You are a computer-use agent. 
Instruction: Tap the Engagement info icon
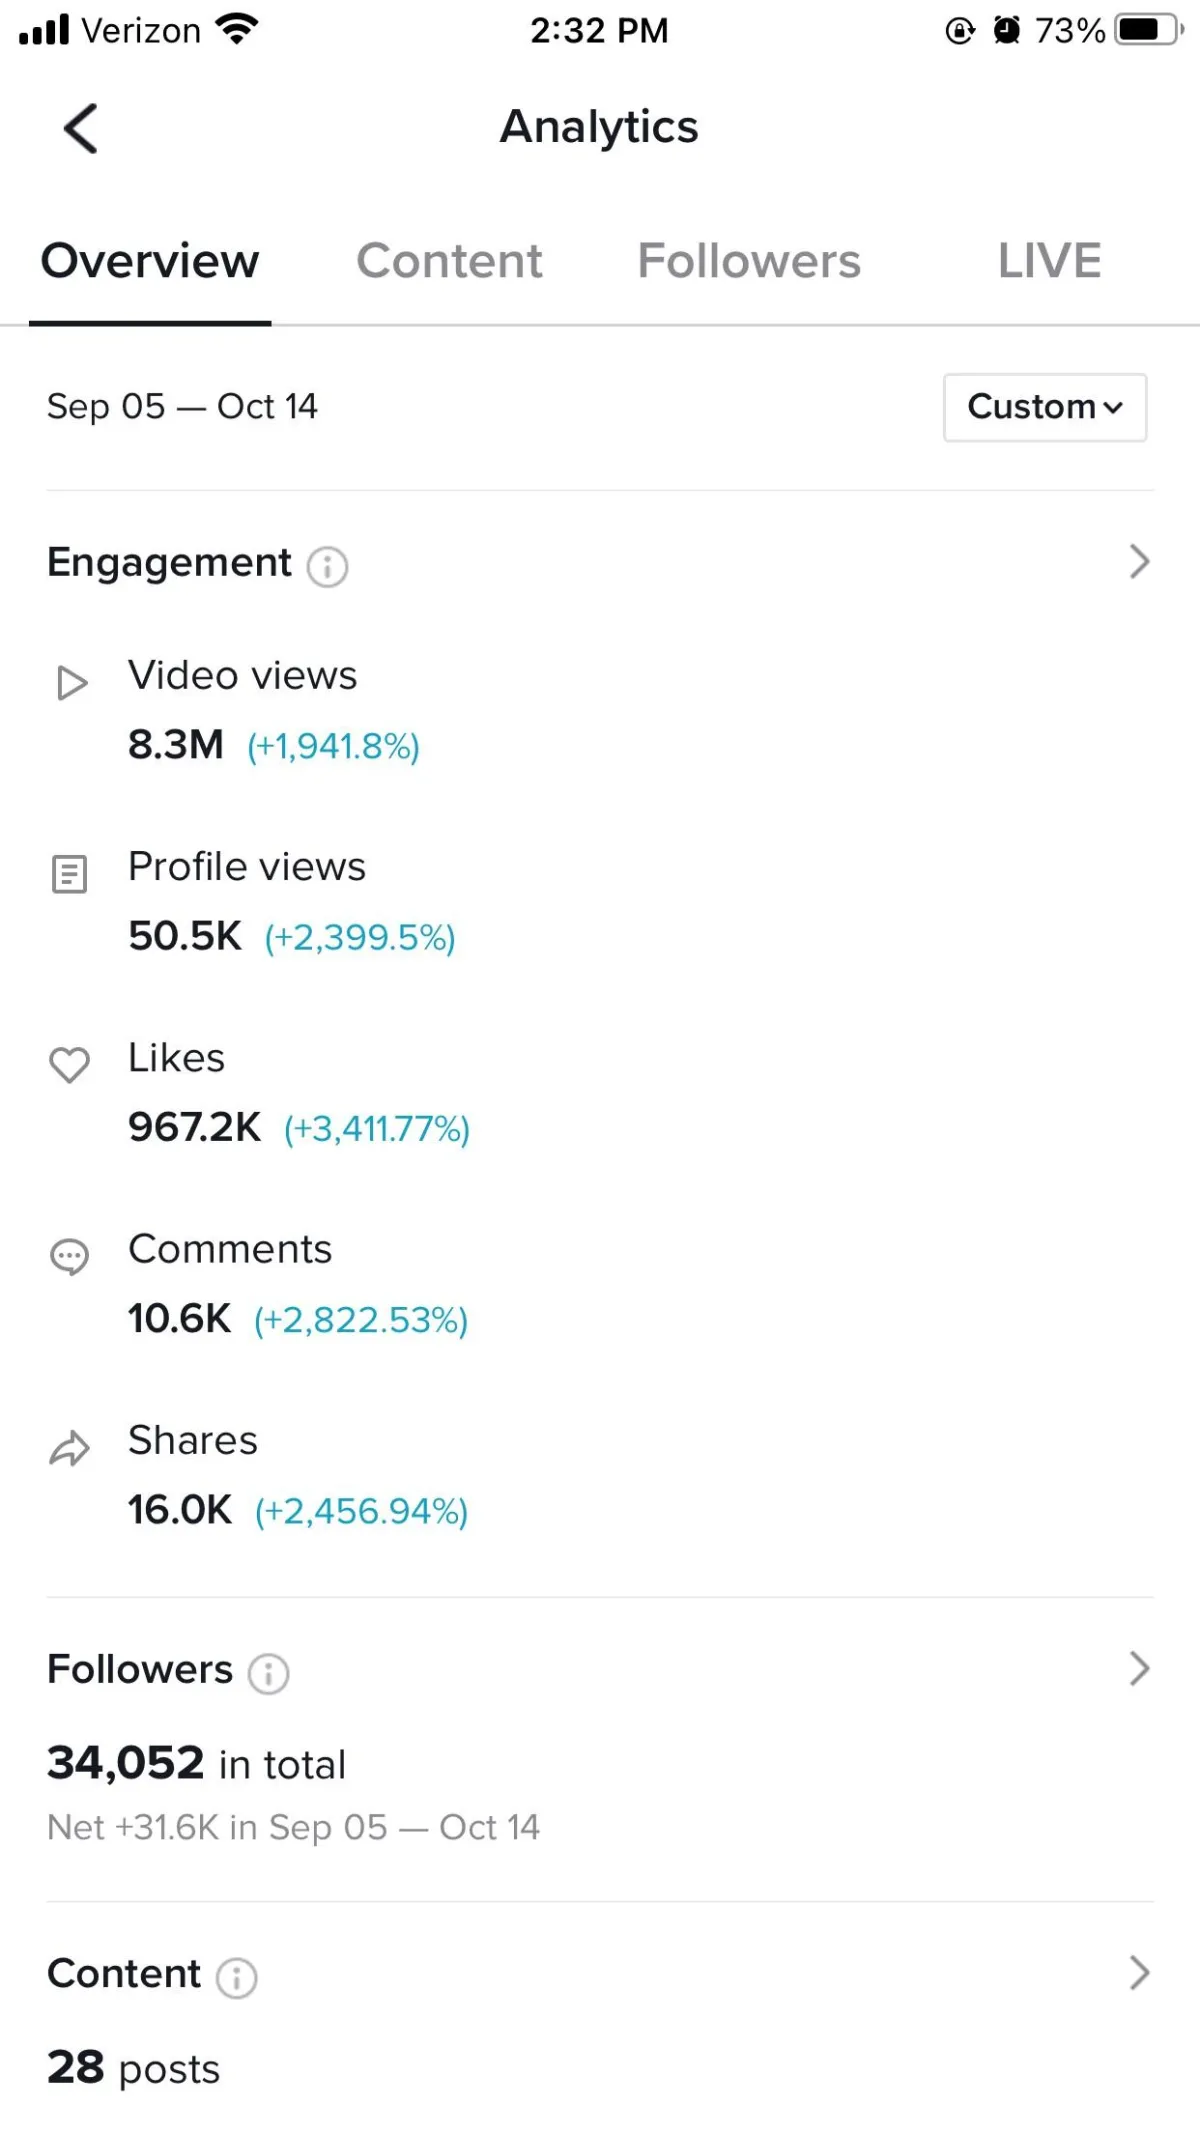[x=327, y=566]
